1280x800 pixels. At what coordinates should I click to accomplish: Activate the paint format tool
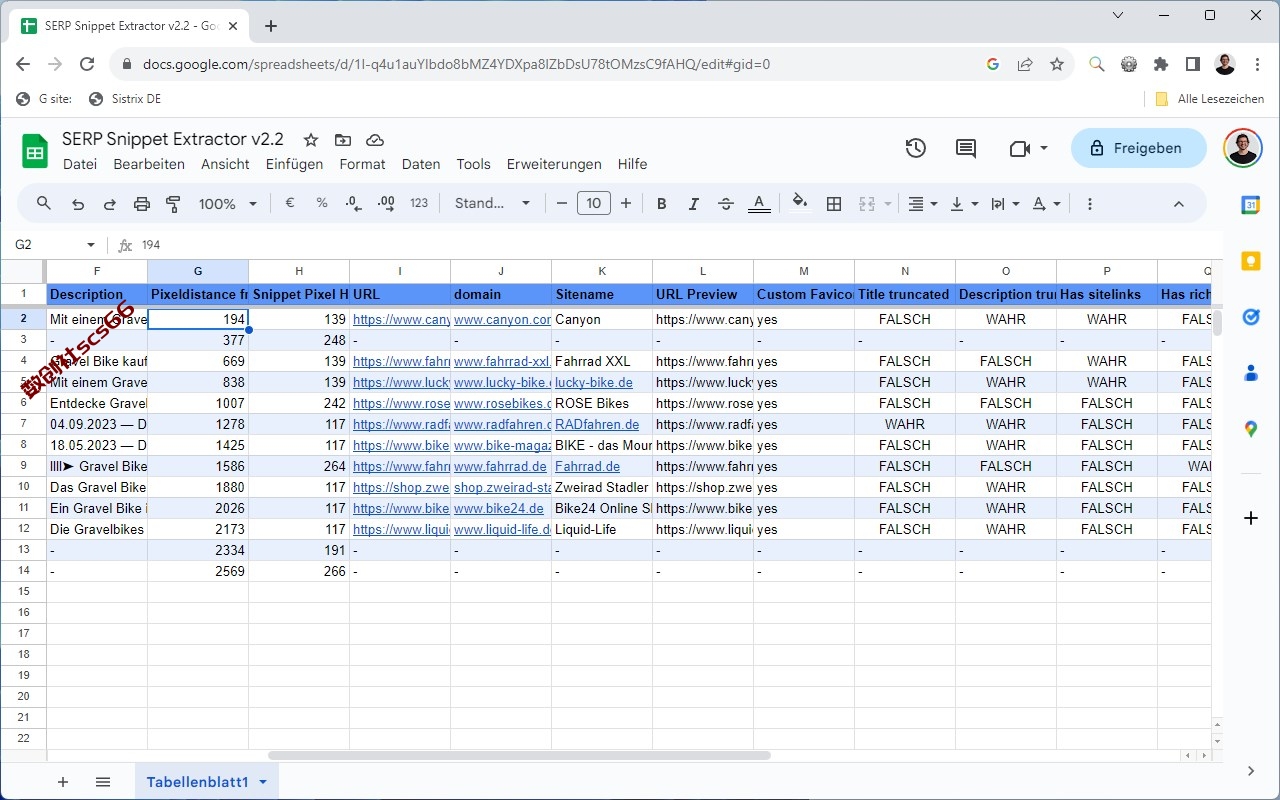173,203
